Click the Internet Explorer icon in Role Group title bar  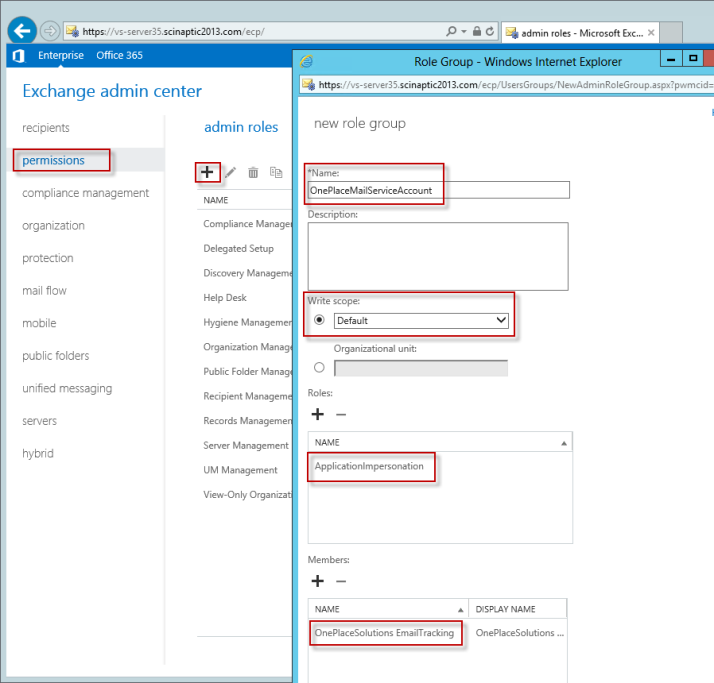(306, 61)
